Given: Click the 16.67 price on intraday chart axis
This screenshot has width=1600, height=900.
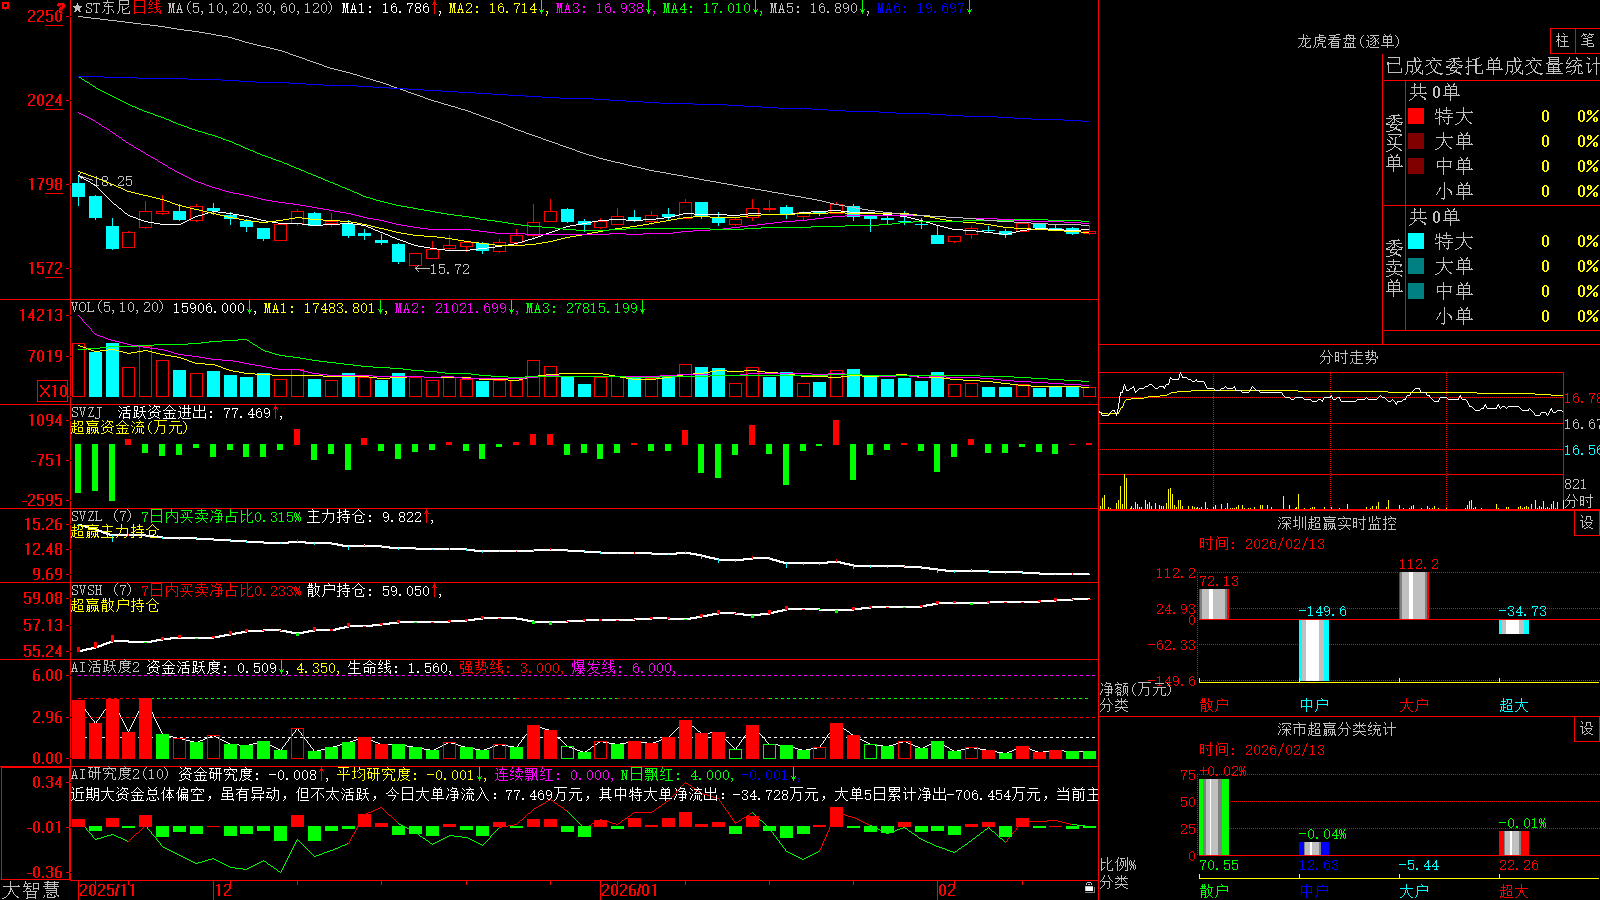Looking at the screenshot, I should 1581,424.
